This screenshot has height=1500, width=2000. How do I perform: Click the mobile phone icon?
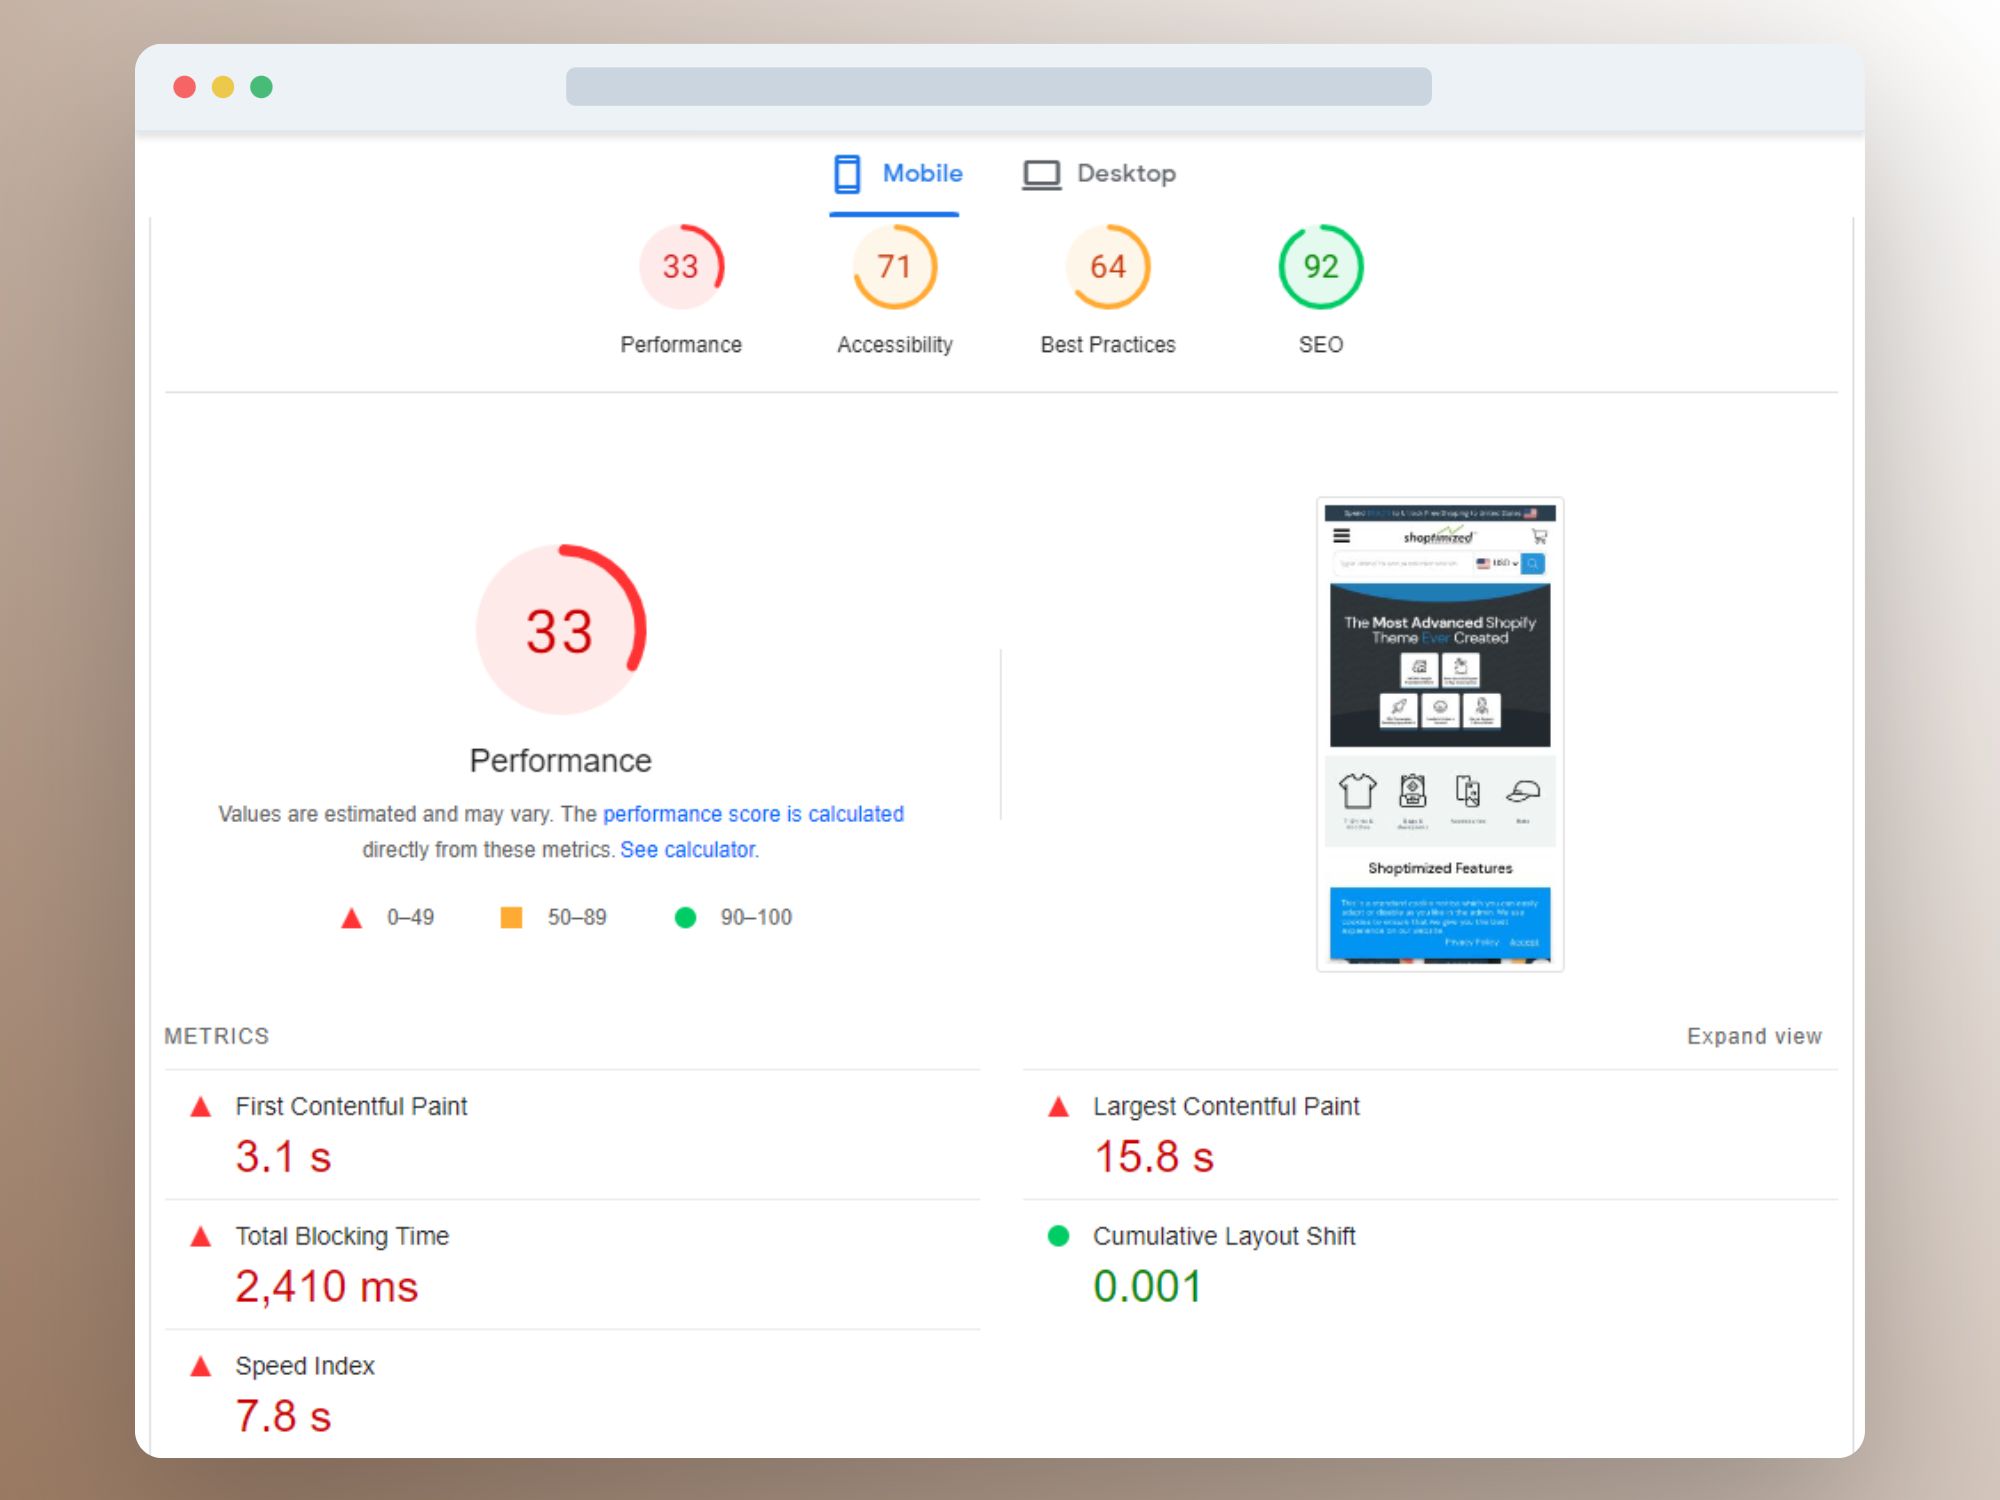pyautogui.click(x=847, y=174)
